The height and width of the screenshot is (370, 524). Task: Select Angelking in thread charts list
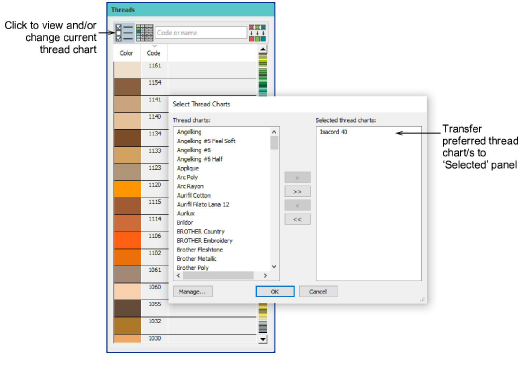click(x=189, y=132)
